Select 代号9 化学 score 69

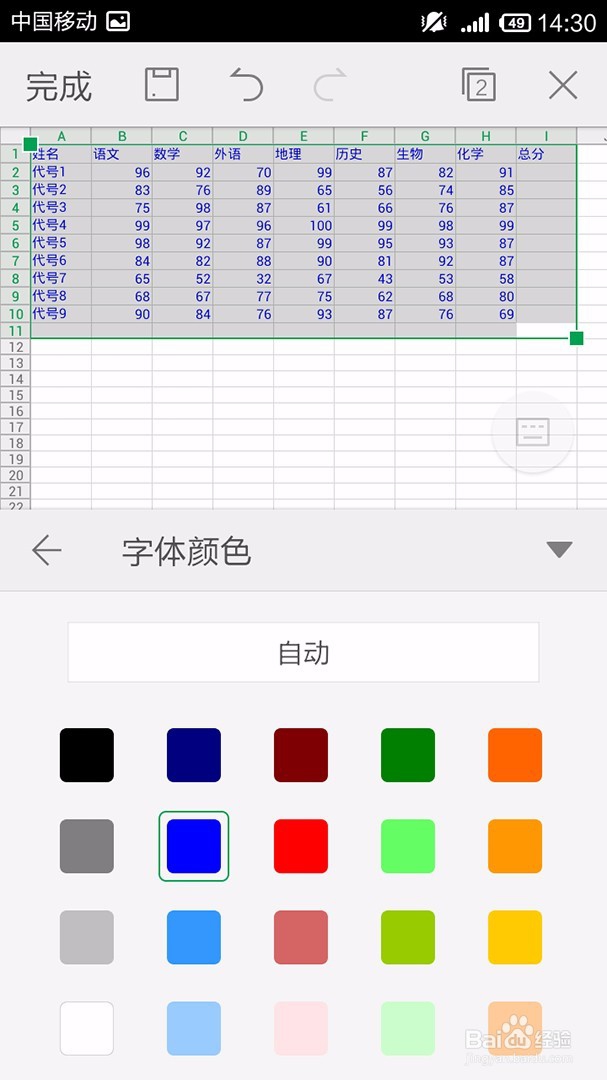click(486, 314)
